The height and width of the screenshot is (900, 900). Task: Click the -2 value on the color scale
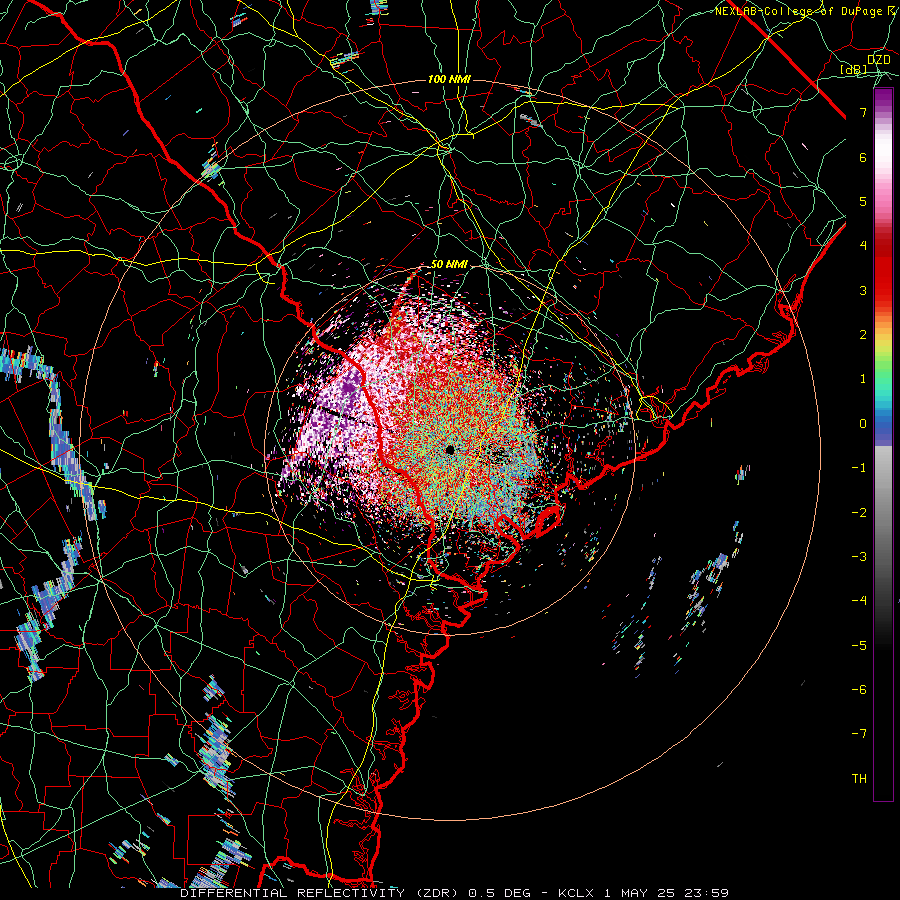point(859,513)
